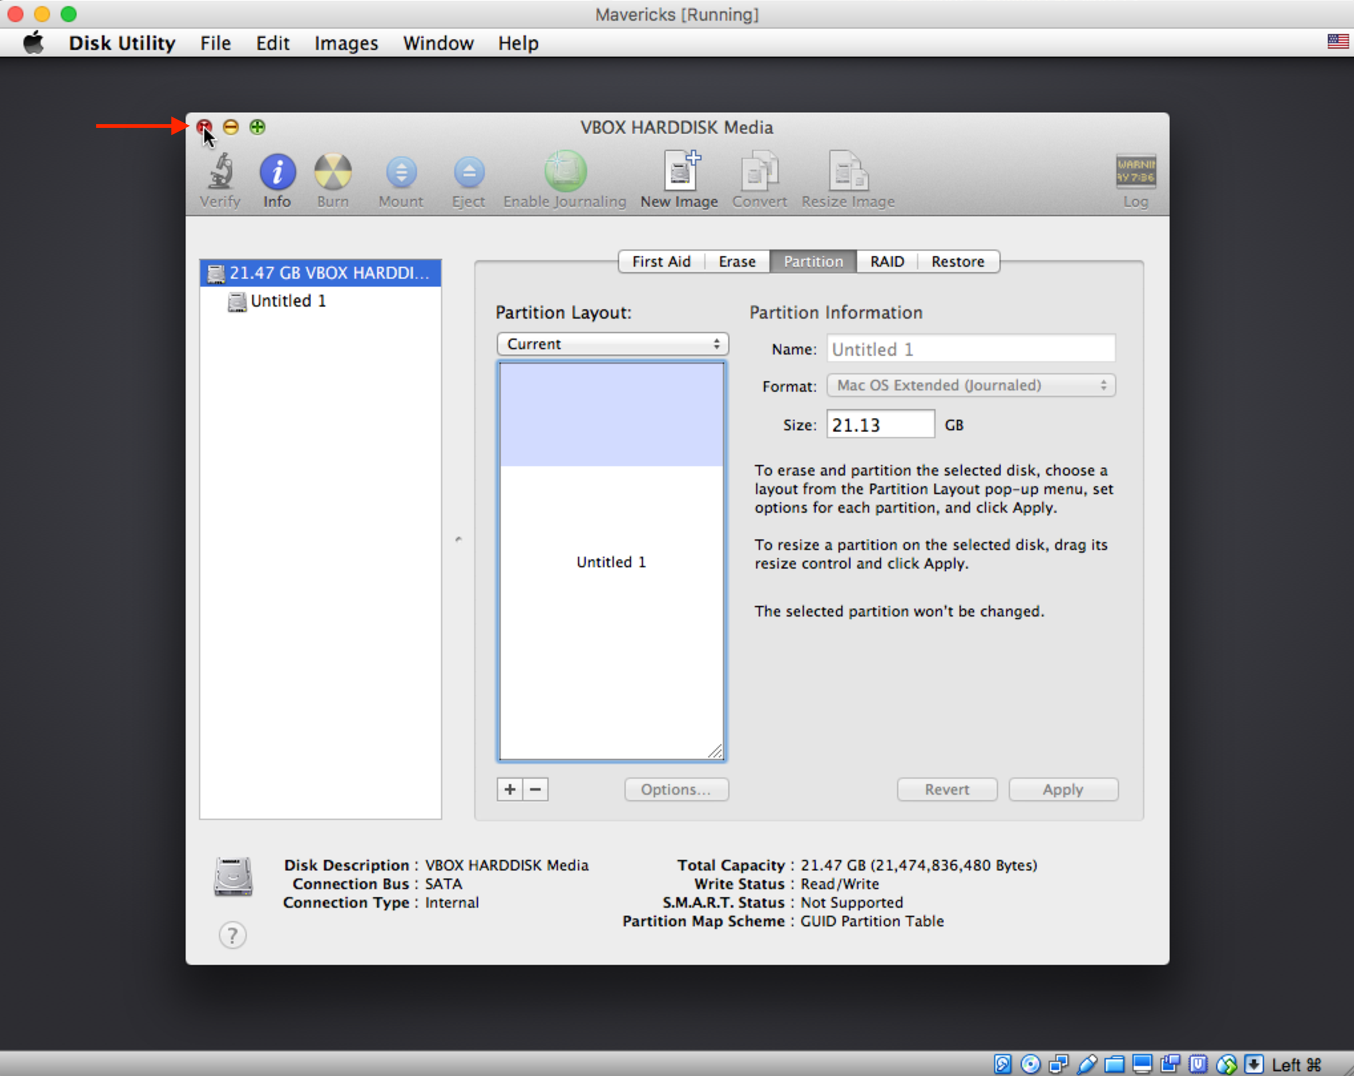Click the Verify microscope icon

click(220, 173)
